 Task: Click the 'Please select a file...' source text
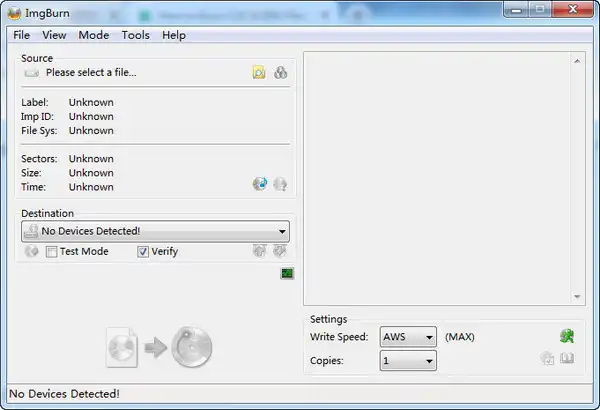coord(91,72)
